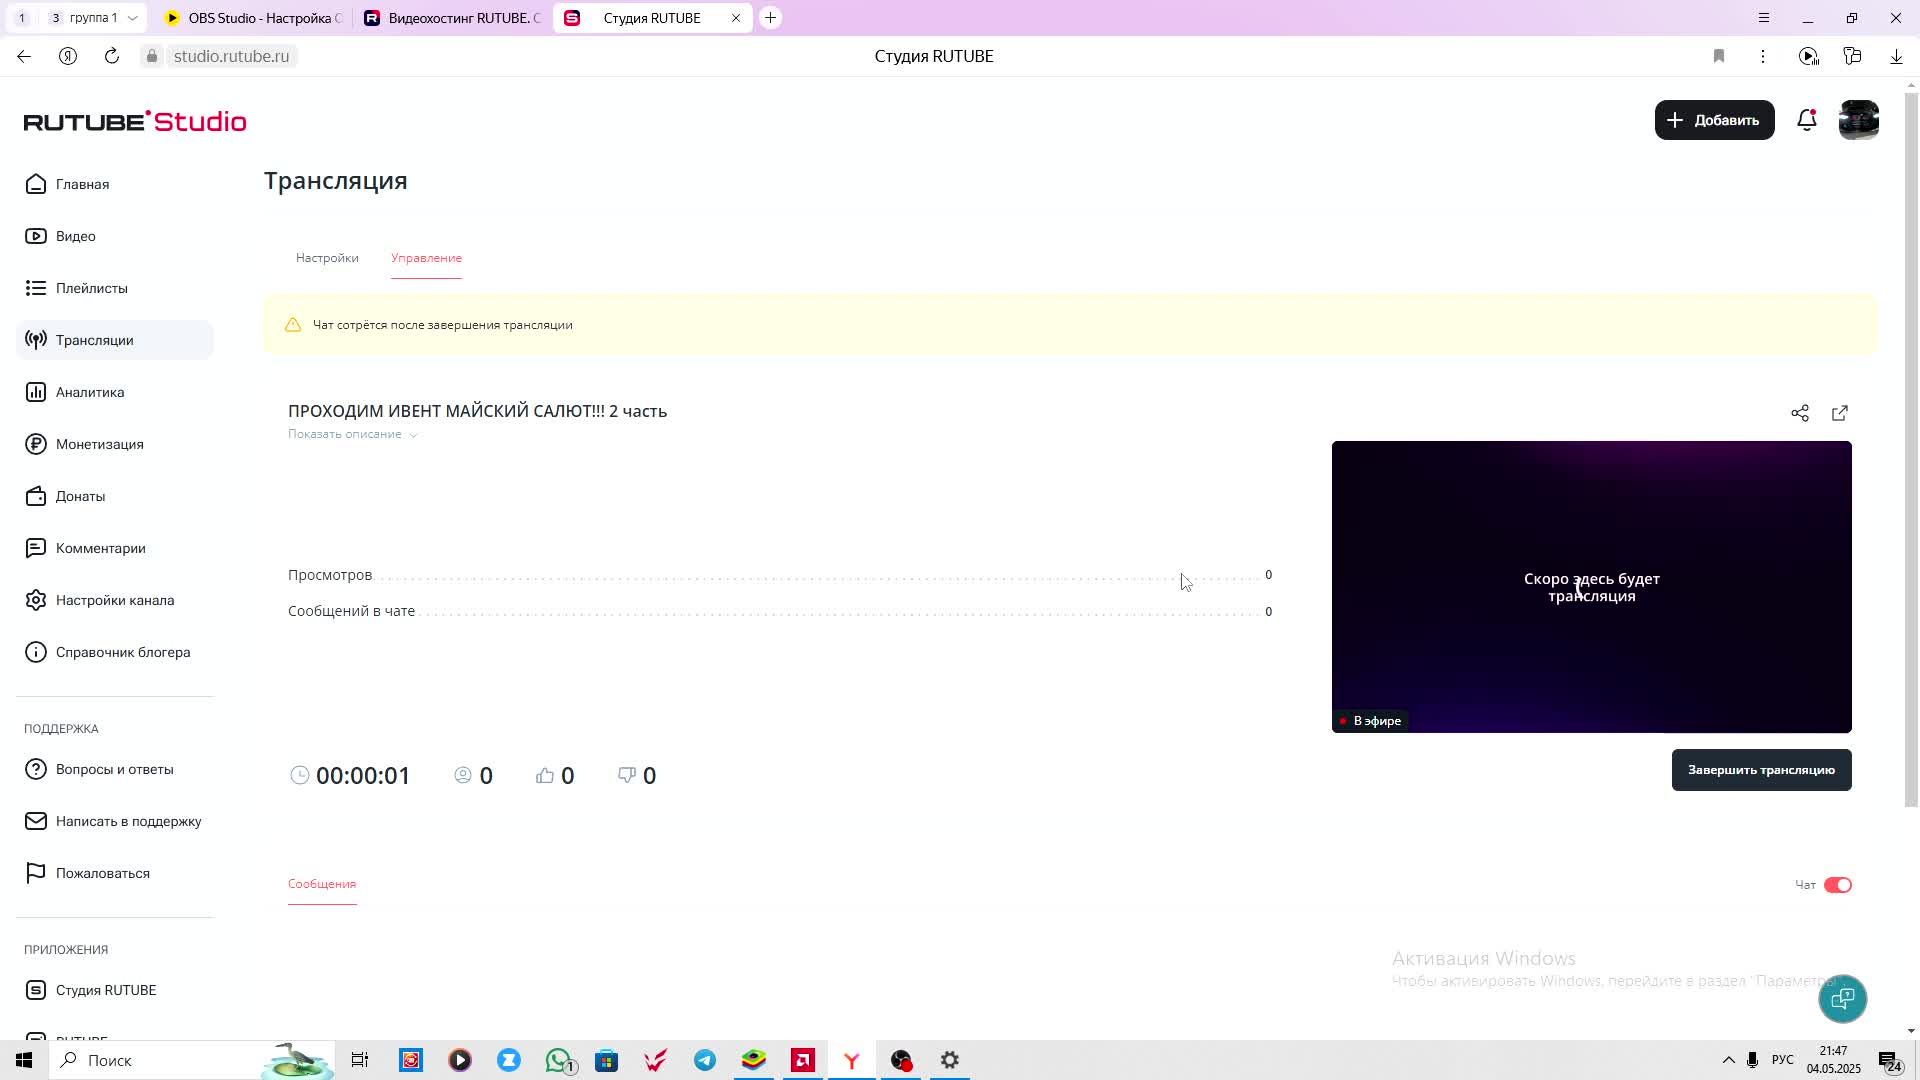Open browser three-dot menu
This screenshot has height=1080, width=1920.
[x=1763, y=56]
